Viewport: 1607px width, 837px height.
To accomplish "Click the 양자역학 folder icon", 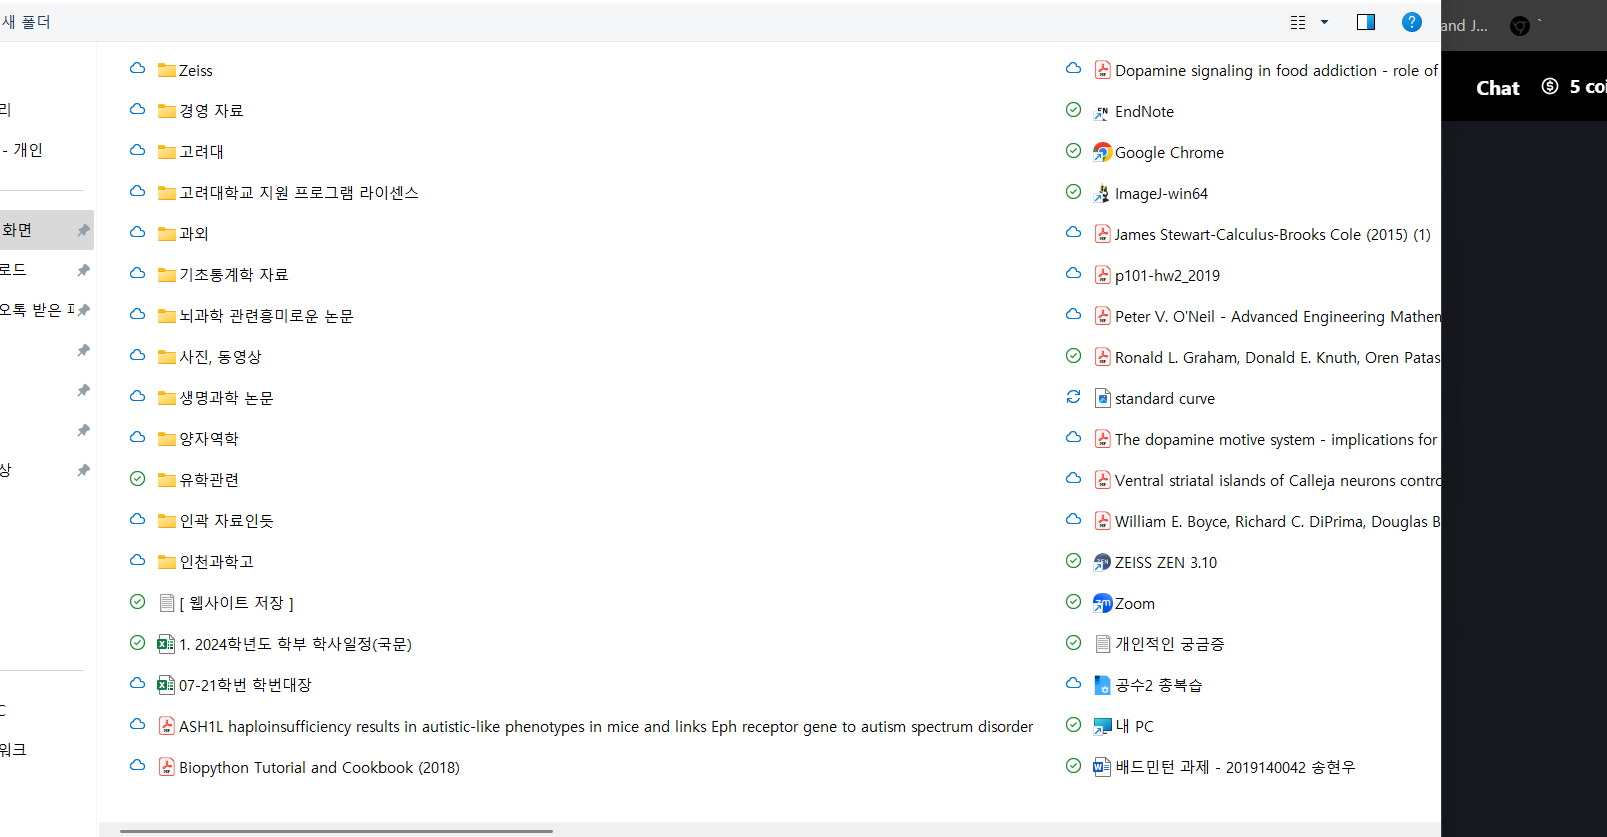I will click(167, 439).
